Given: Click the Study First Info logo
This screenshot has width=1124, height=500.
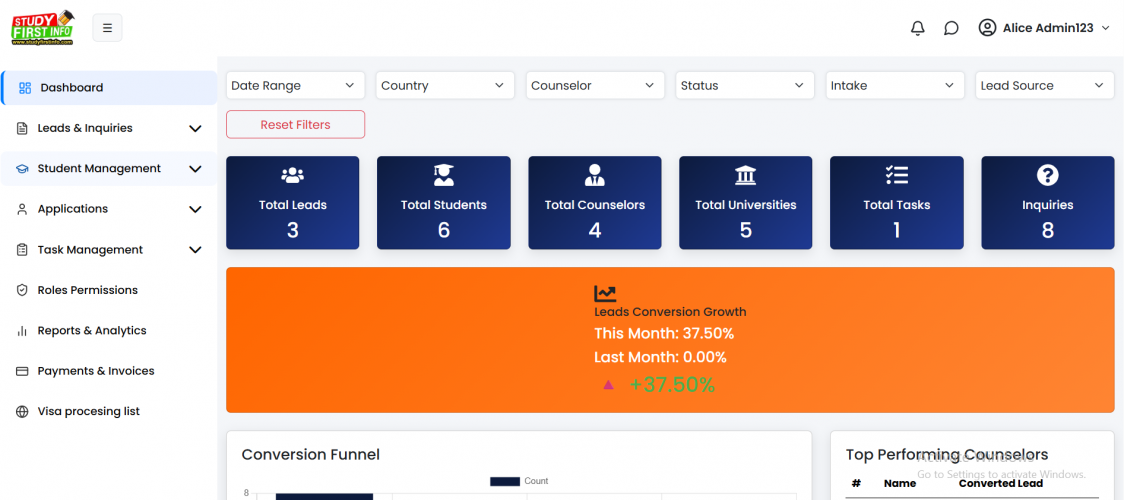Looking at the screenshot, I should (x=43, y=27).
